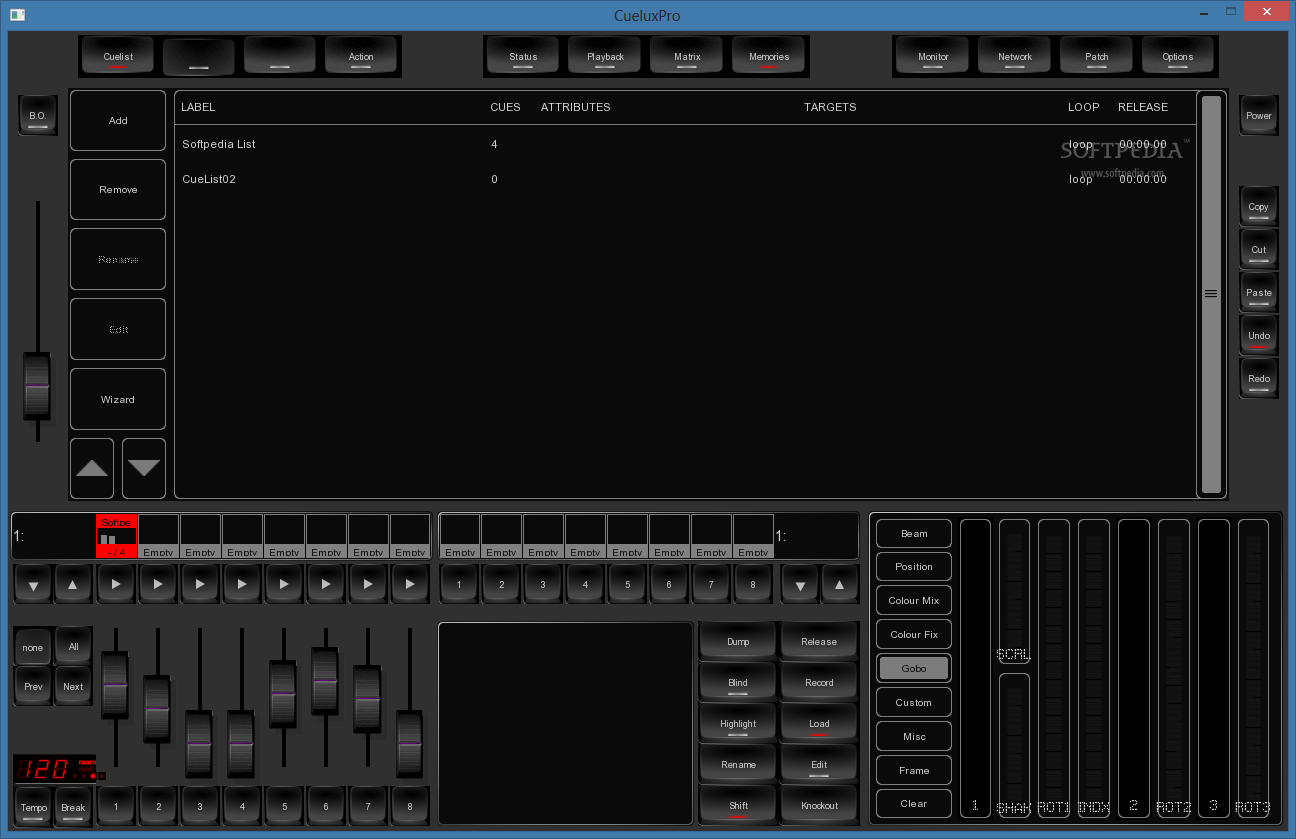Click the grand master fader below B.O.
This screenshot has width=1296, height=839.
click(x=37, y=385)
